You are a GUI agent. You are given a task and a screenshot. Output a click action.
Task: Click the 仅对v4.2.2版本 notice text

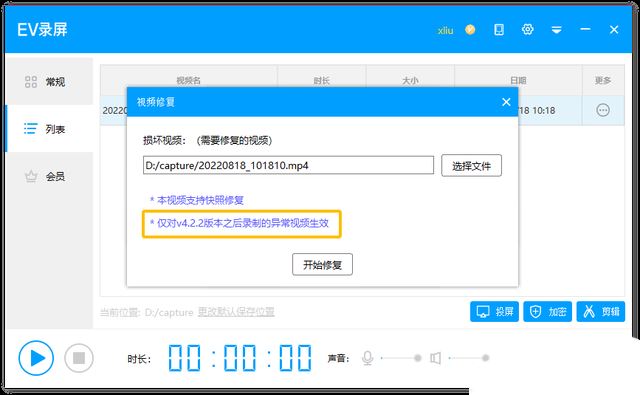[239, 223]
